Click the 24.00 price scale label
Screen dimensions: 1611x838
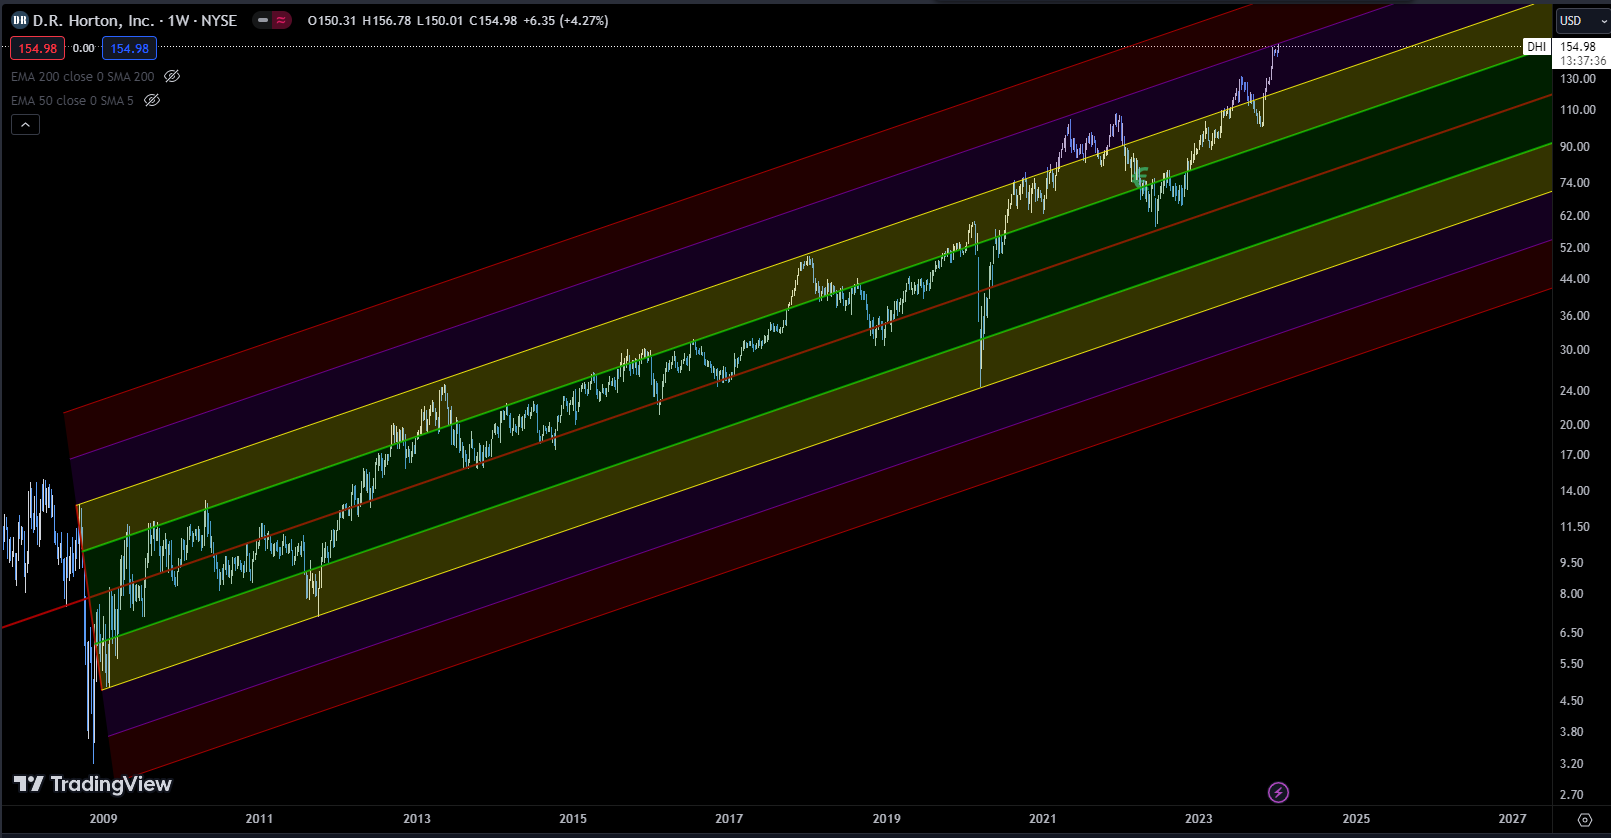click(1575, 391)
